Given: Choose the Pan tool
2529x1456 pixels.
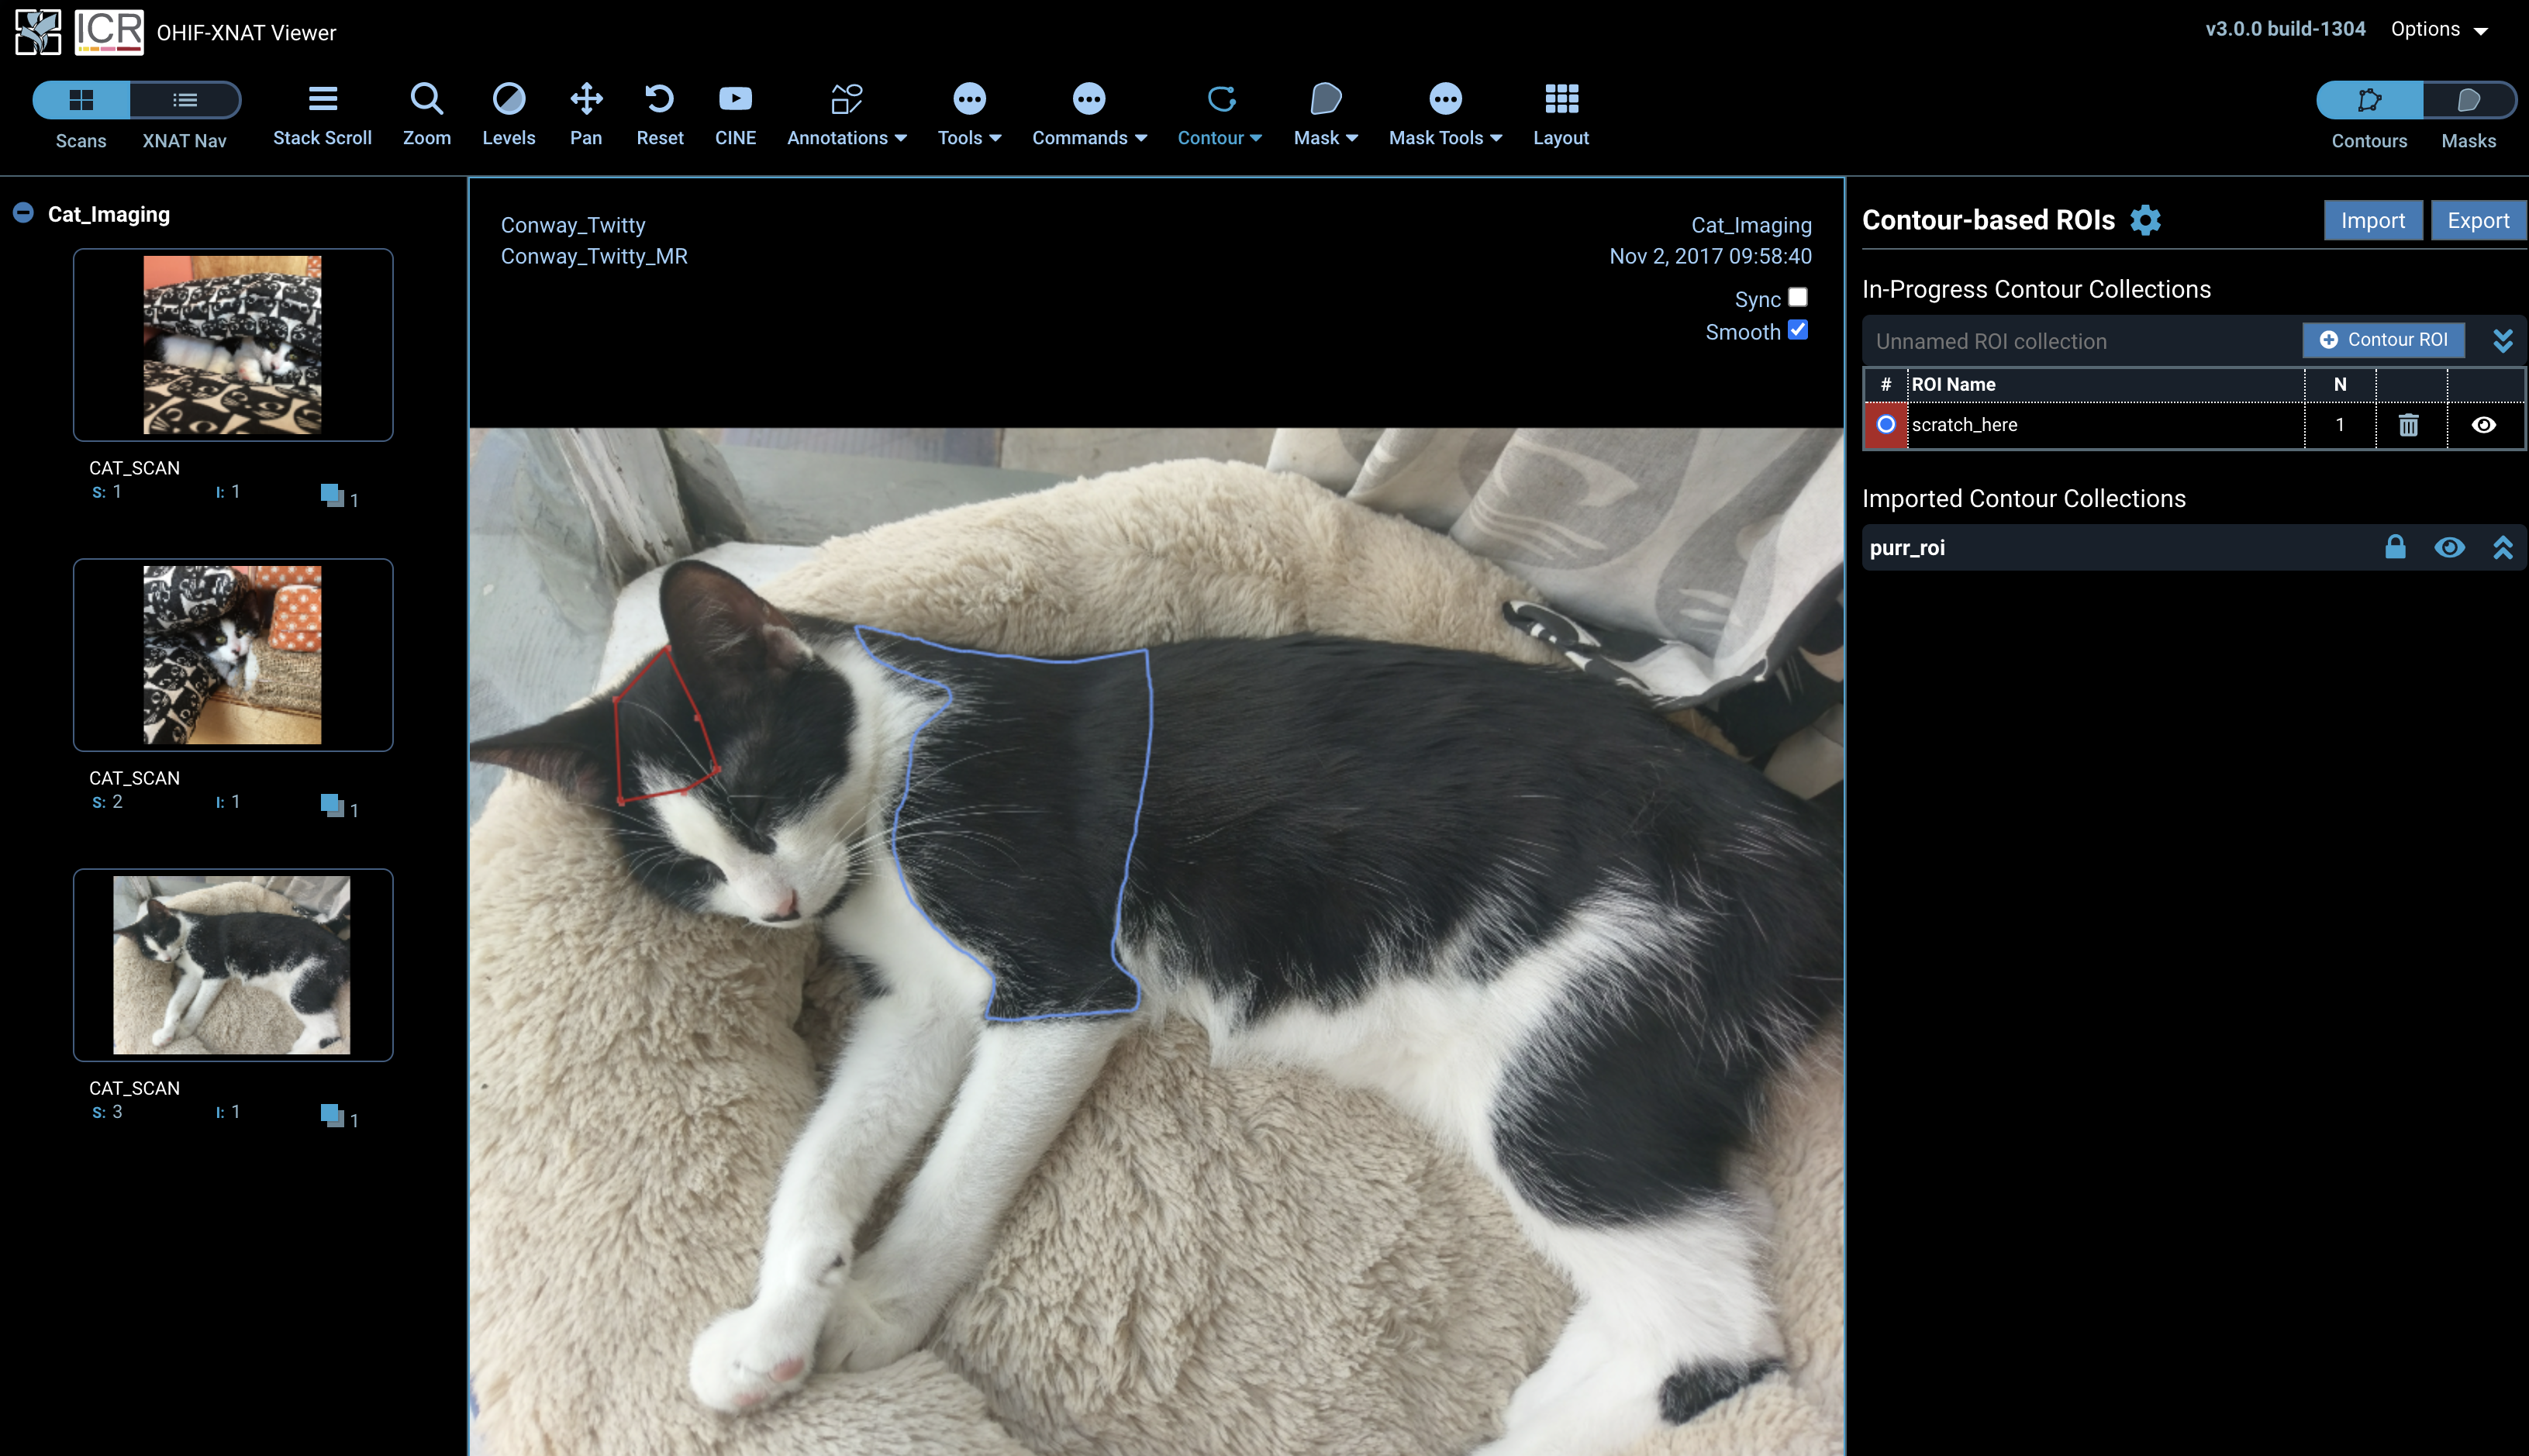Looking at the screenshot, I should point(586,114).
